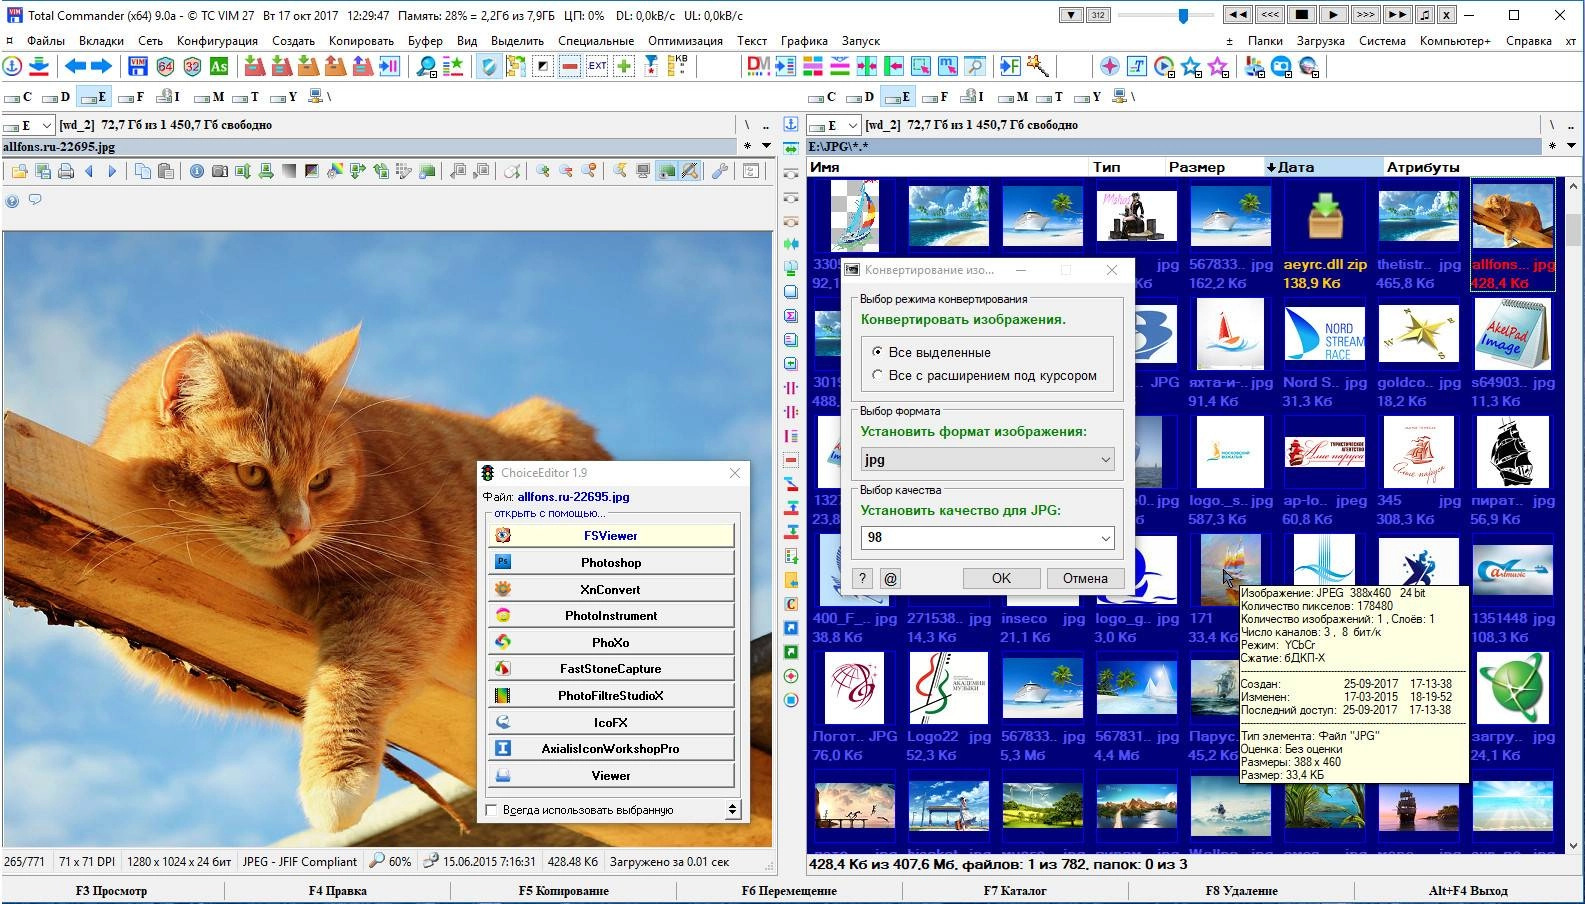The width and height of the screenshot is (1585, 904).
Task: Enable 'Всегда использовать выбранную' checkbox
Action: coord(491,810)
